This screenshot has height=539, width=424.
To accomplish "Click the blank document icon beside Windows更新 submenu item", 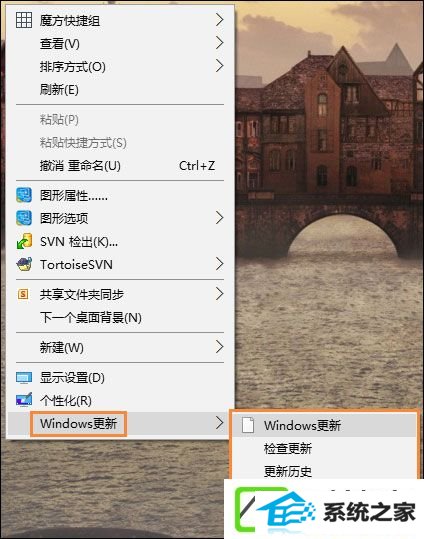I will [x=248, y=425].
